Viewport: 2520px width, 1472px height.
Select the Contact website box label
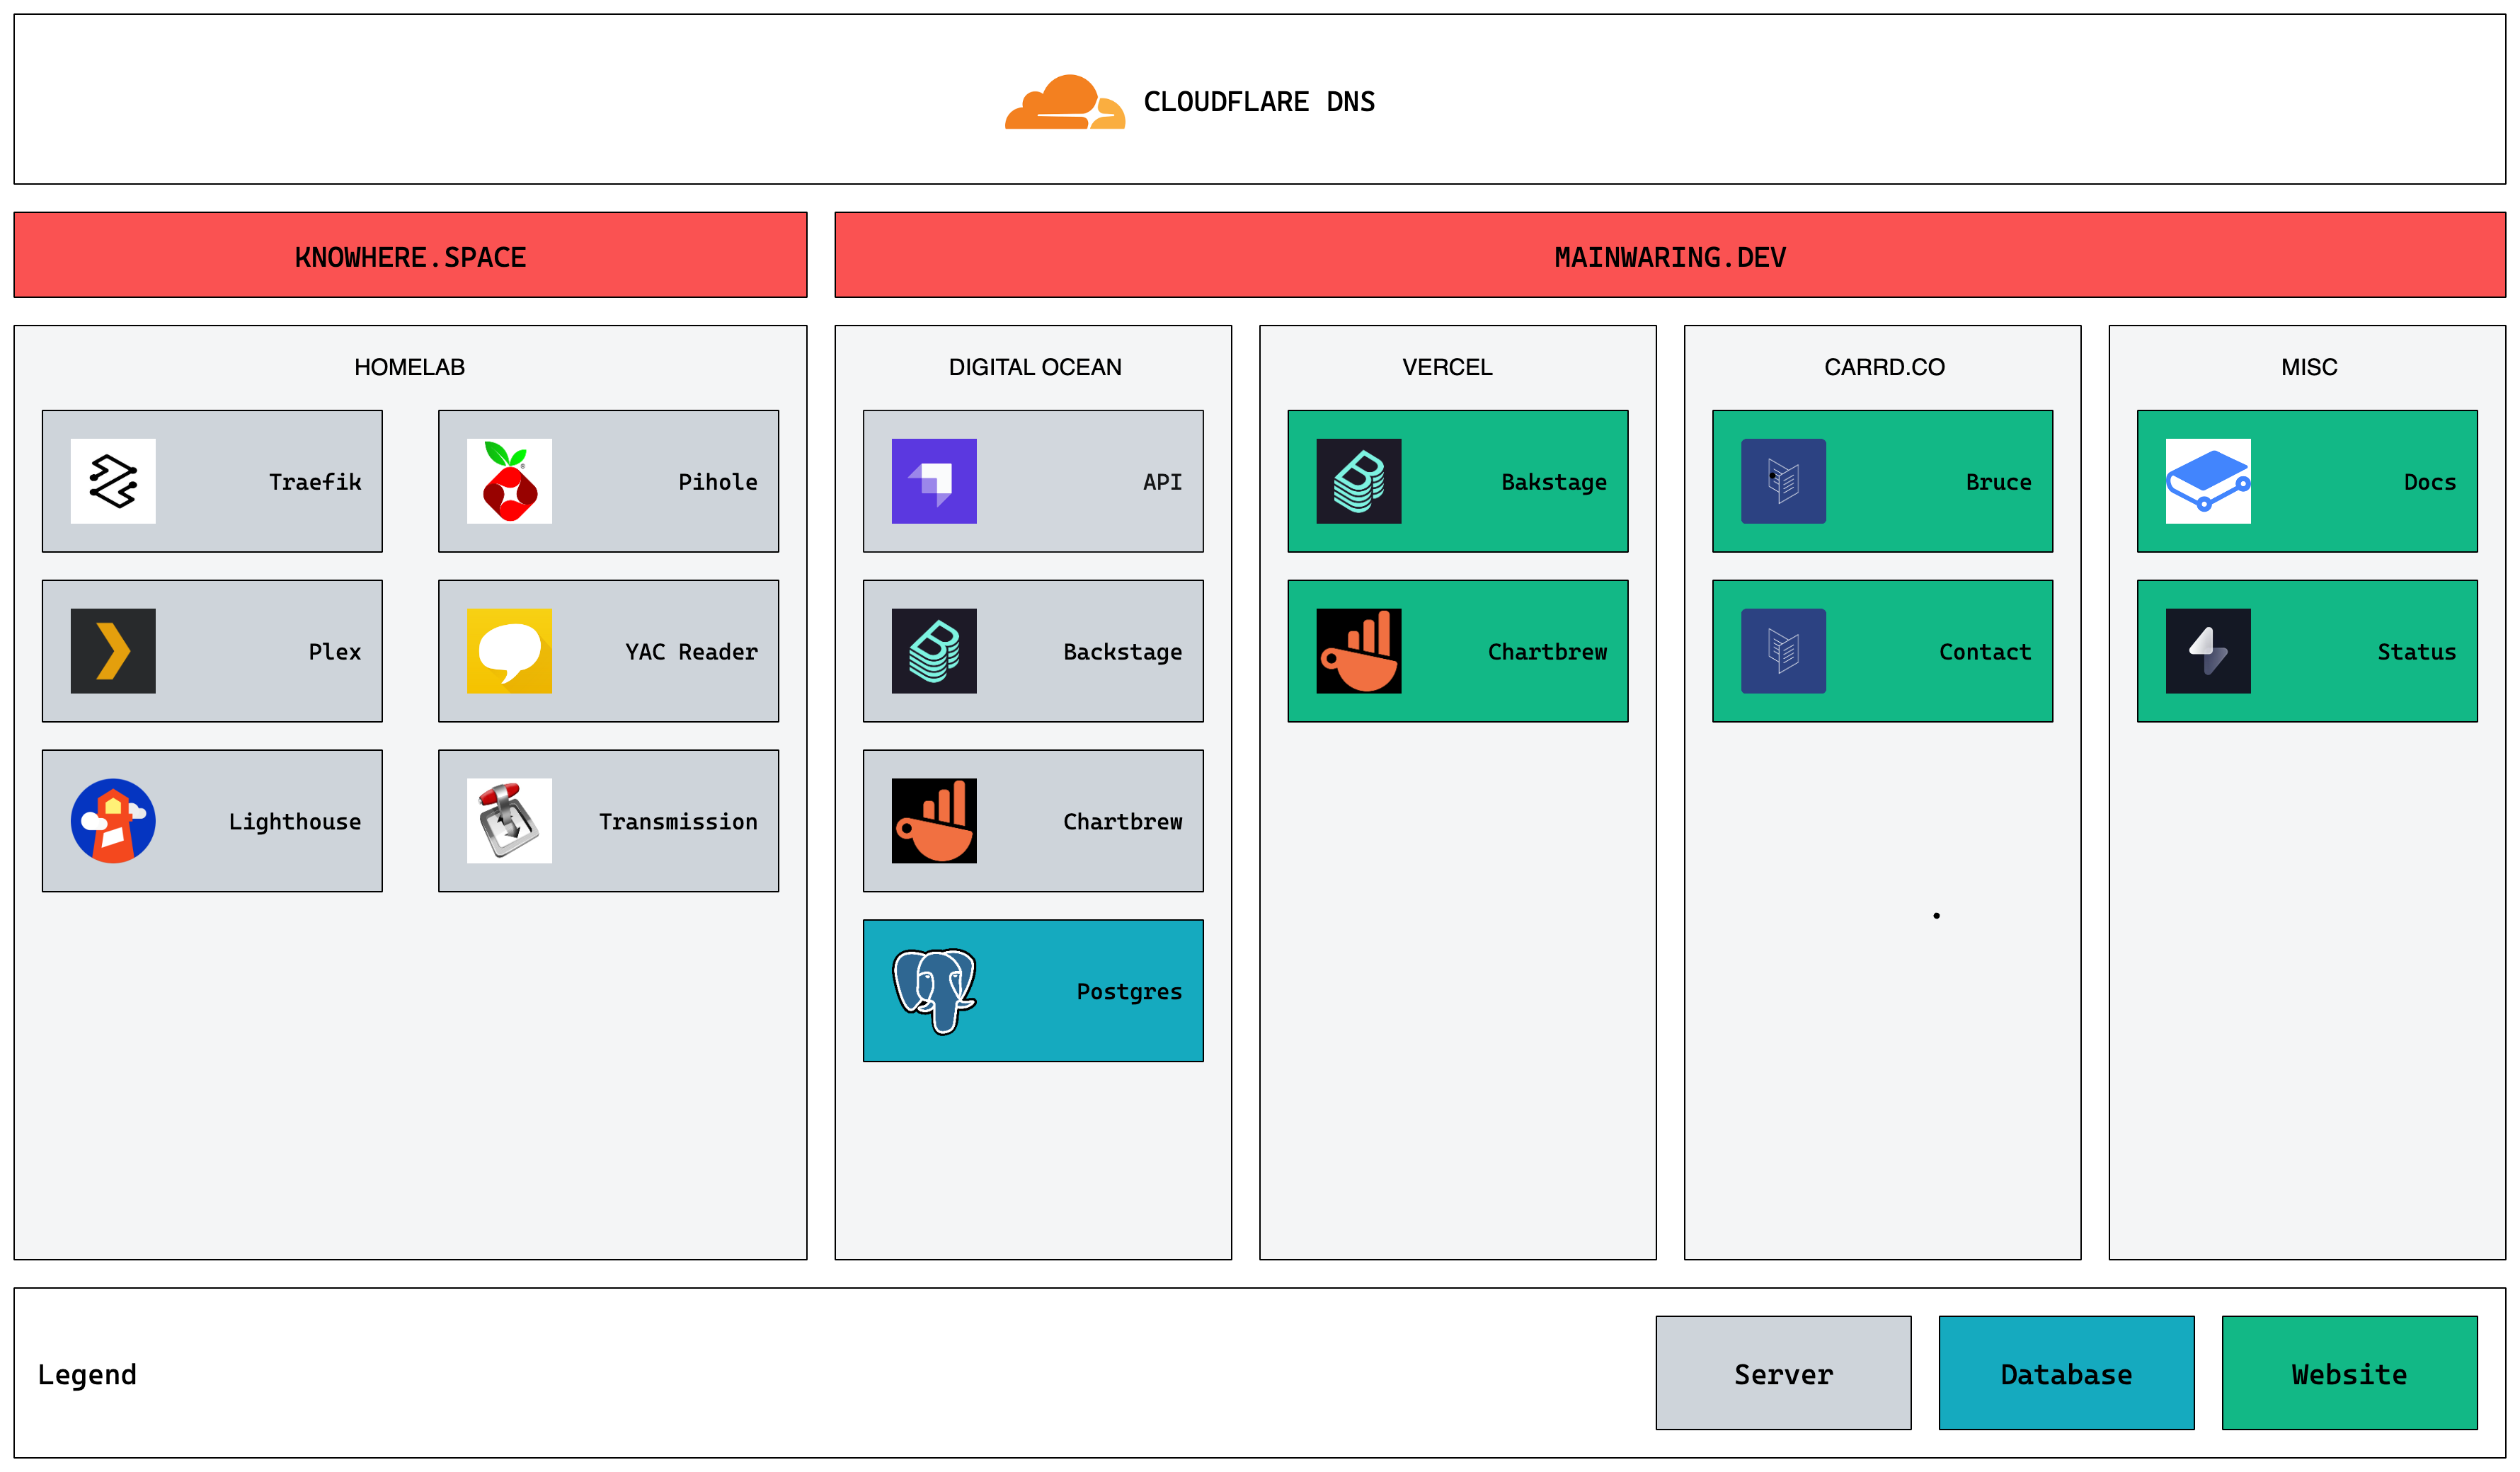pyautogui.click(x=1984, y=652)
